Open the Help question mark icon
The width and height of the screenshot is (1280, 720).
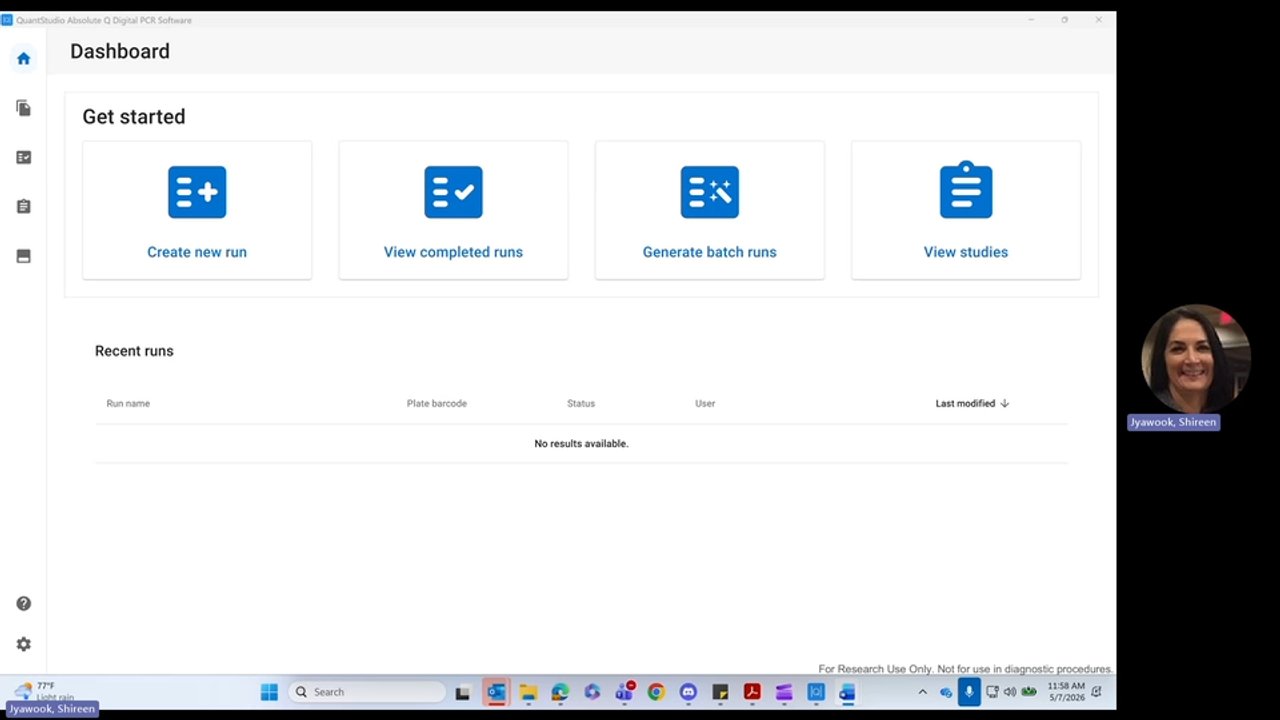tap(24, 604)
